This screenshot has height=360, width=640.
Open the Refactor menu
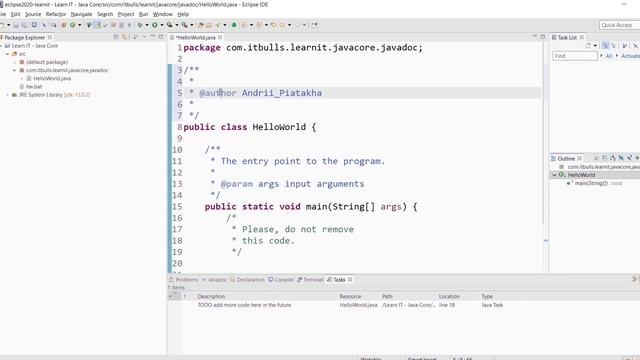[x=56, y=14]
